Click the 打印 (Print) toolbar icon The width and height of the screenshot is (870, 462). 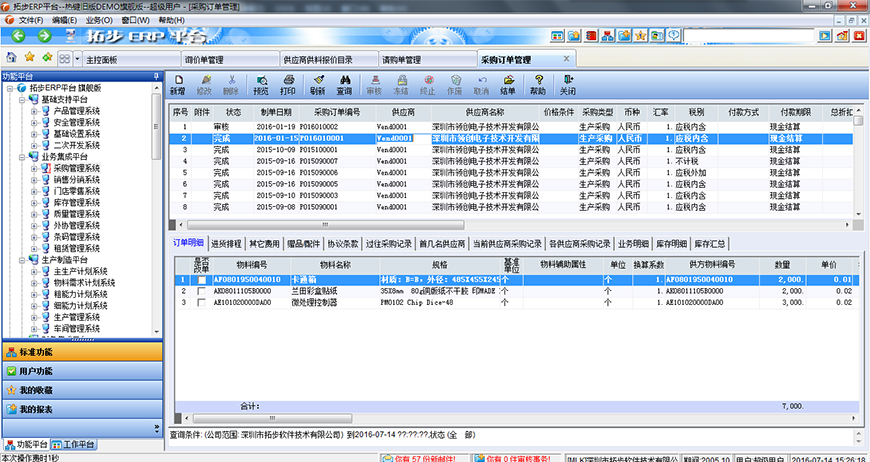click(288, 84)
